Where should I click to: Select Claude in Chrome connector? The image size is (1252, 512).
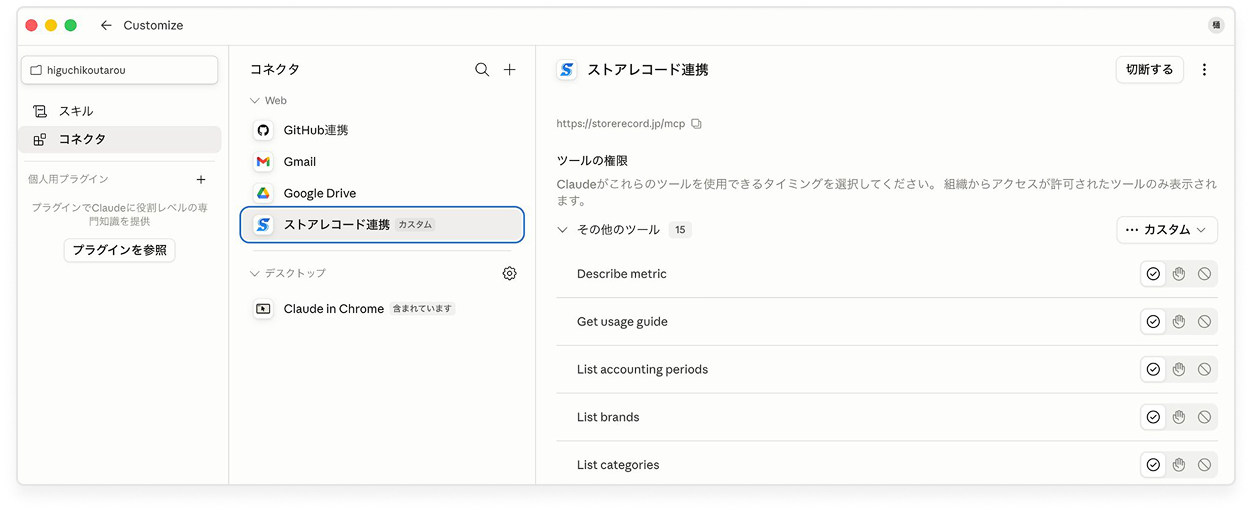point(382,309)
